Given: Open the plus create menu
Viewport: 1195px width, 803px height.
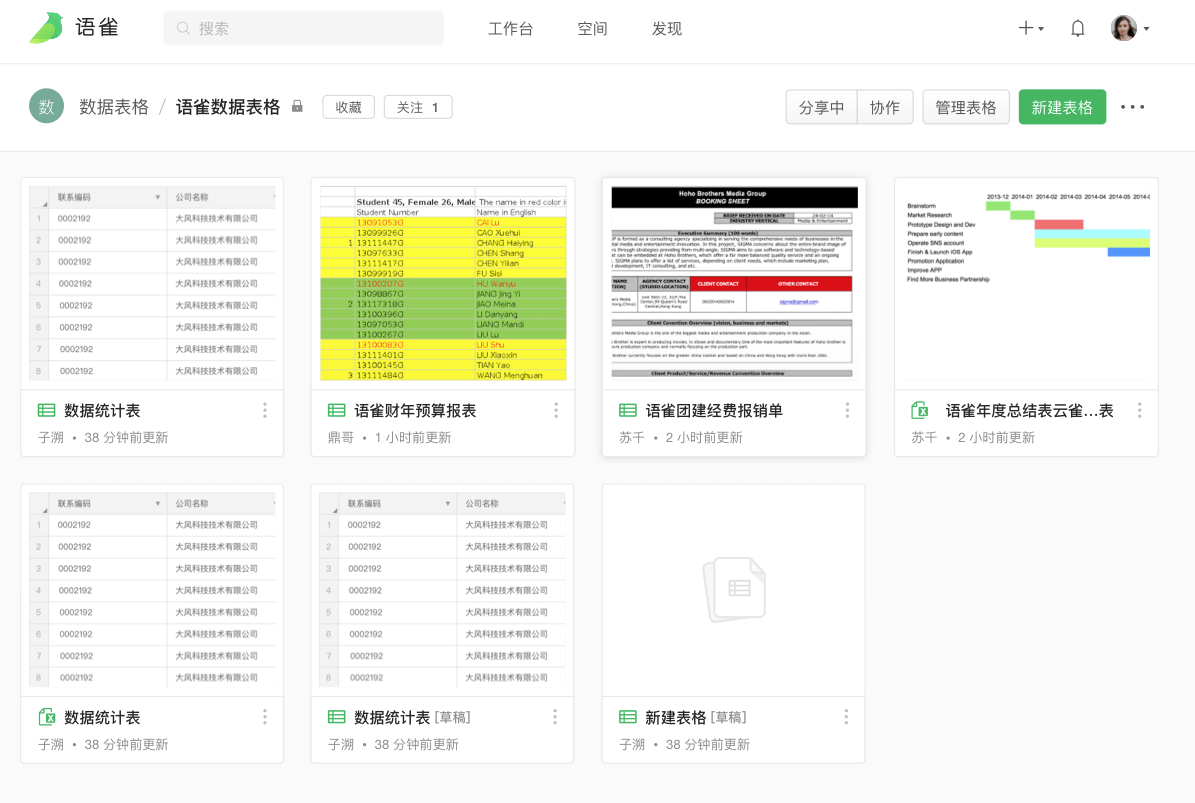Looking at the screenshot, I should [1030, 28].
